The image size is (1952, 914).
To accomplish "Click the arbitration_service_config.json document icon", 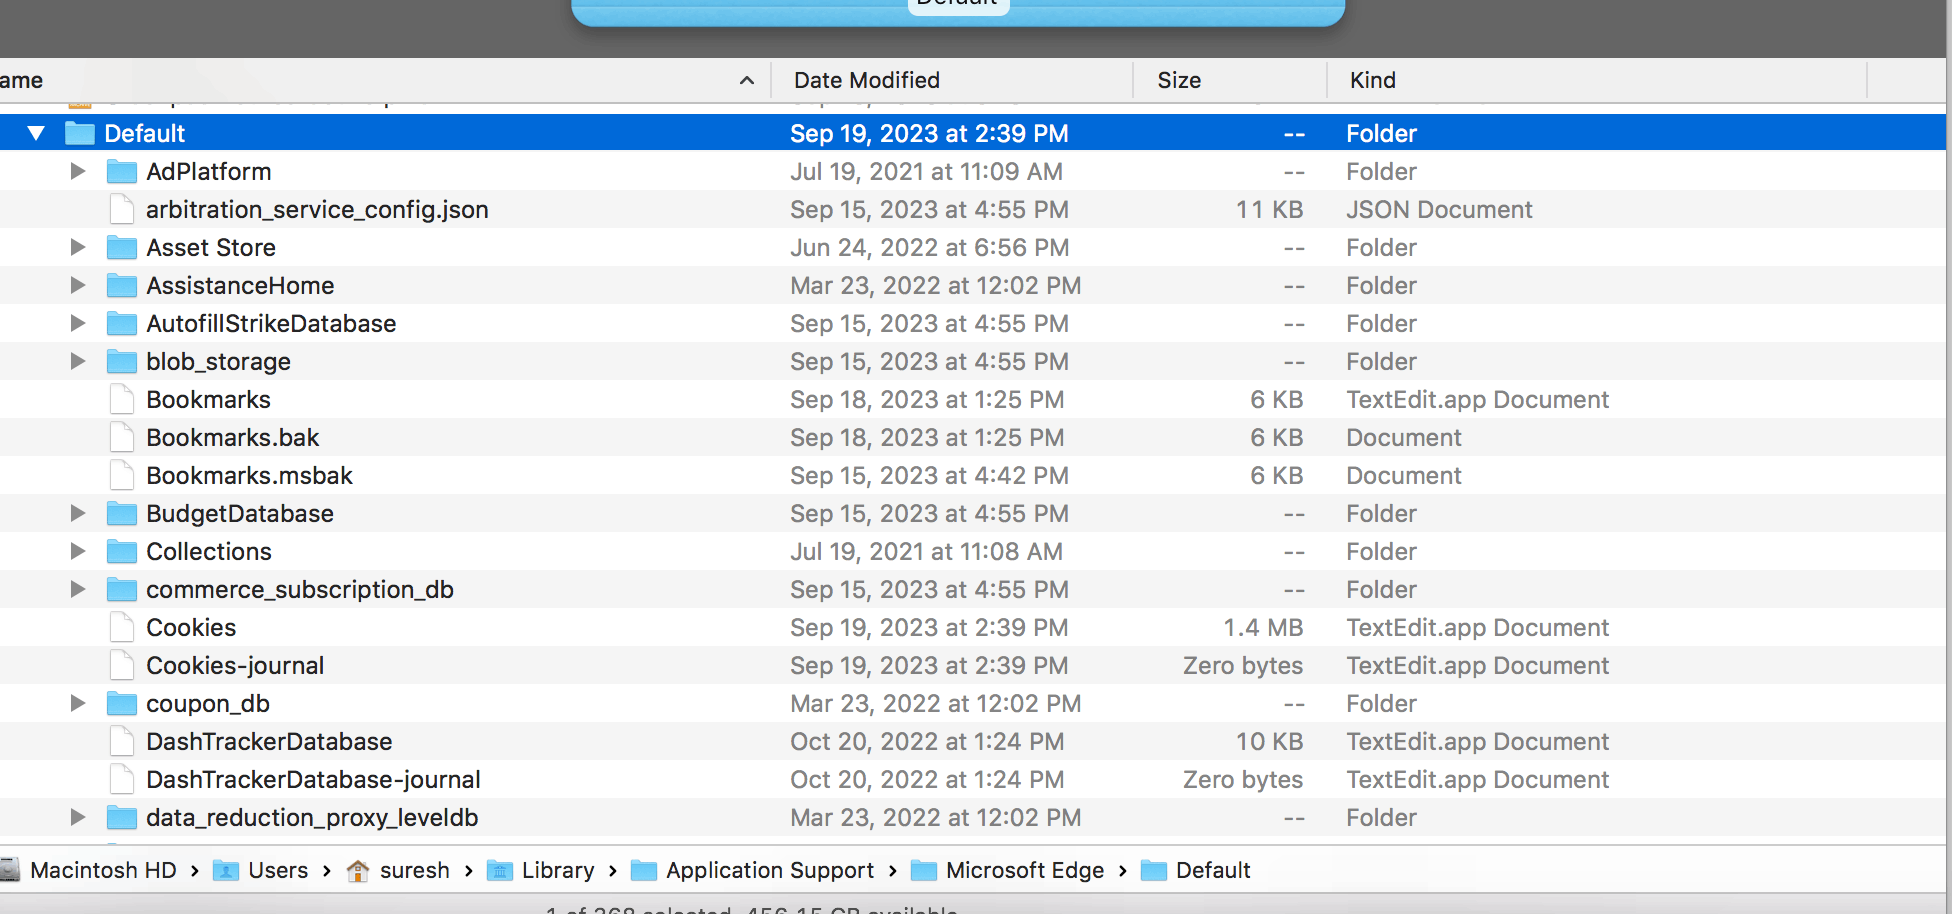I will click(121, 209).
